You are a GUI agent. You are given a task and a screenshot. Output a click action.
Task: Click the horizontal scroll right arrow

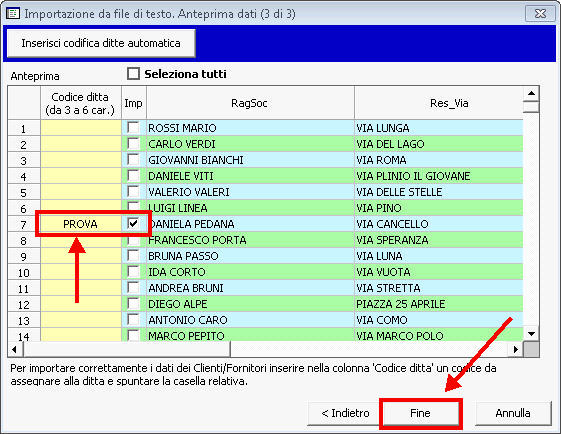[x=516, y=349]
